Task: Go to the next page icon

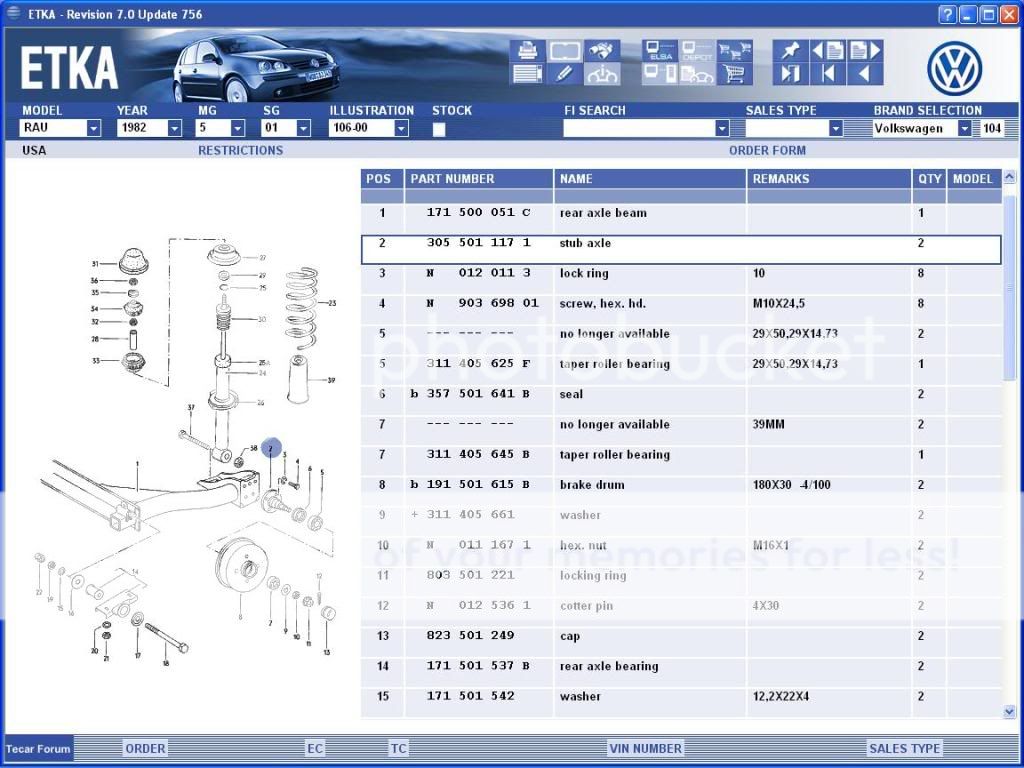Action: coord(865,50)
